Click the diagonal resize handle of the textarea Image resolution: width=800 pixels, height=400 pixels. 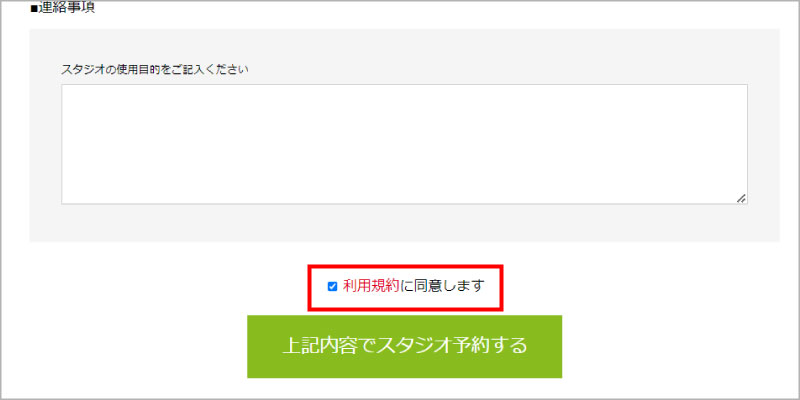[x=741, y=198]
